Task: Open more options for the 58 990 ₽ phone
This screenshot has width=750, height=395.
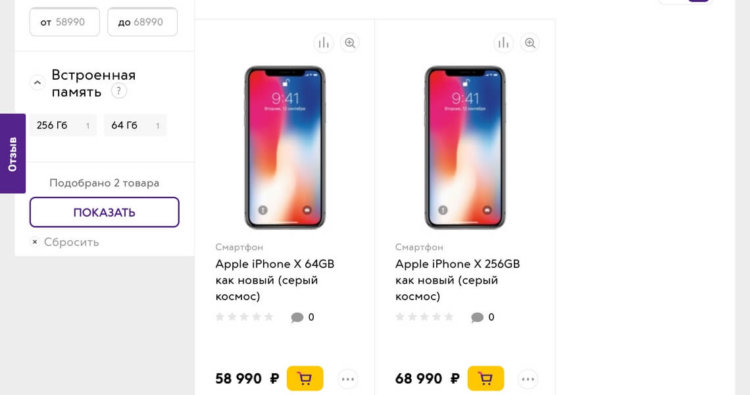Action: tap(348, 379)
